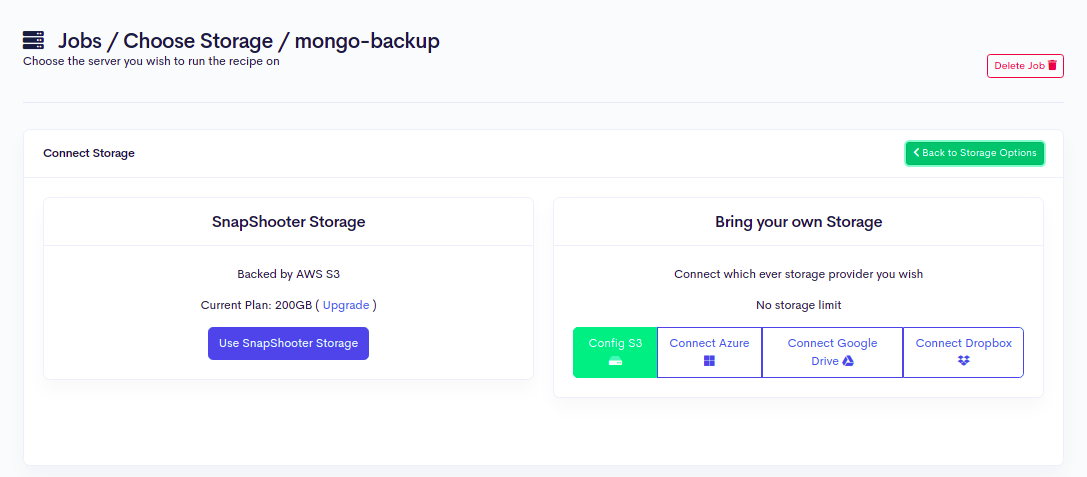Choose Connect Google Drive provider
Viewport: 1087px width, 477px height.
(x=833, y=352)
